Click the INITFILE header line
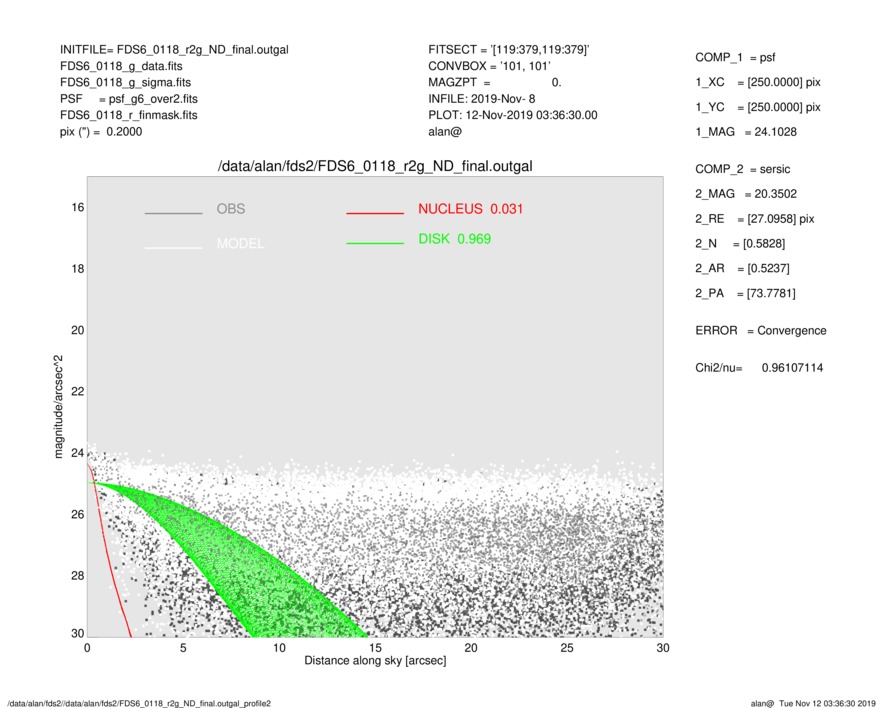The image size is (885, 708). pyautogui.click(x=174, y=50)
